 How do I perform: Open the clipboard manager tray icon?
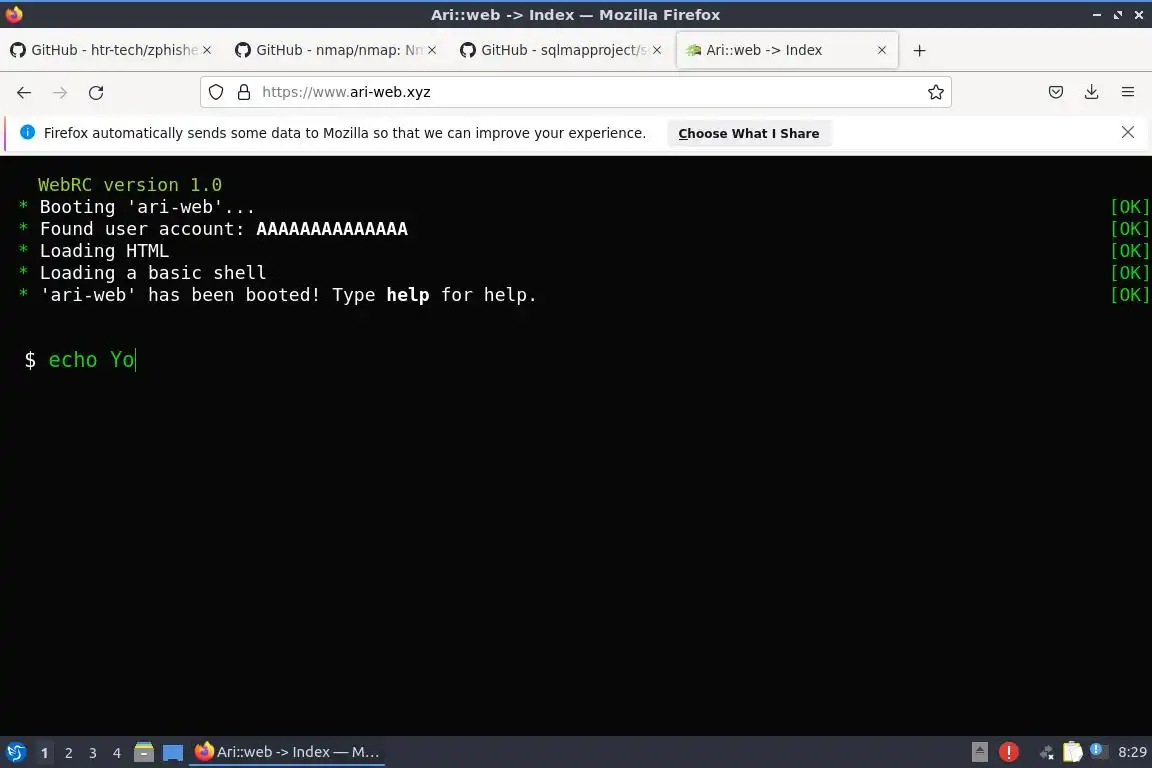click(1073, 752)
